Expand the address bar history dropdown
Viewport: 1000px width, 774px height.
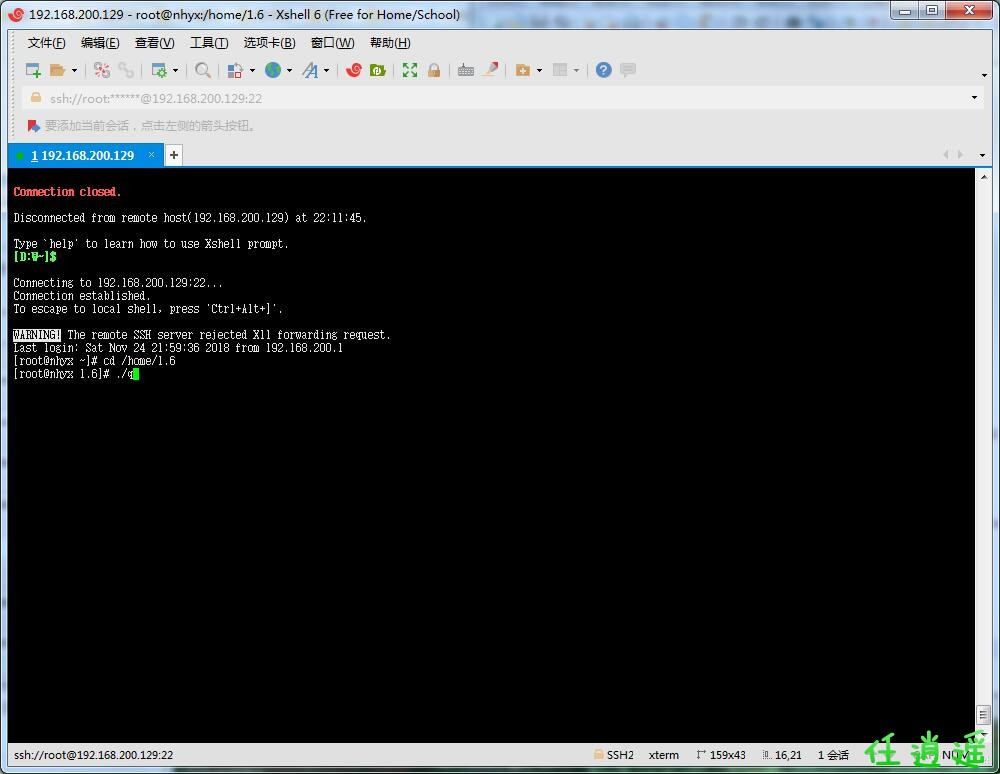point(974,98)
